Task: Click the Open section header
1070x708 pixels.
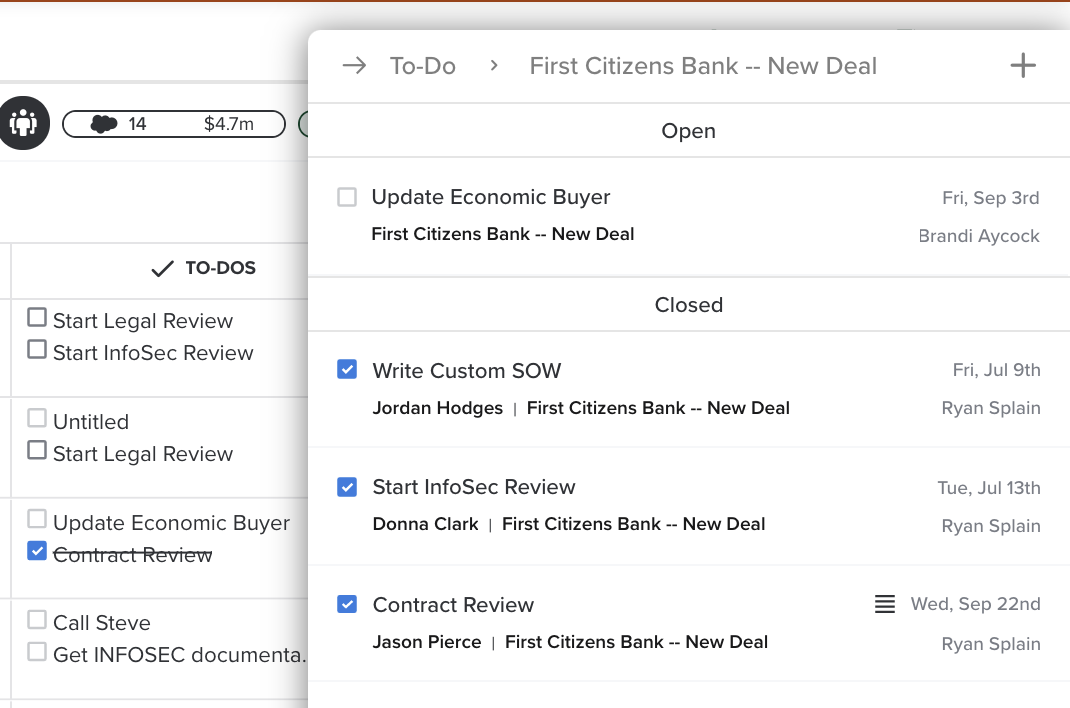Action: pos(689,131)
